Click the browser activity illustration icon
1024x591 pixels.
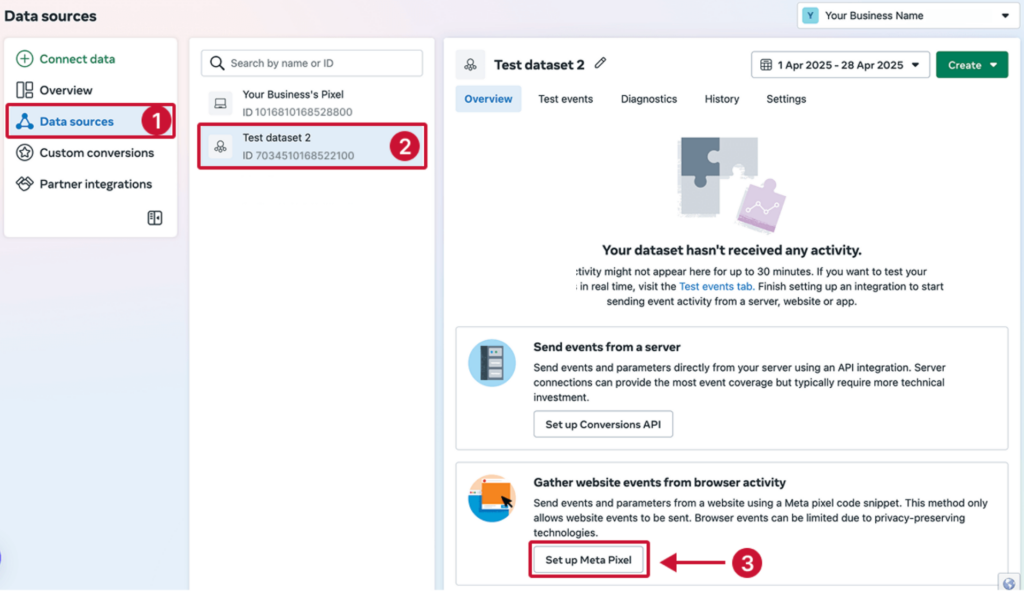[492, 498]
